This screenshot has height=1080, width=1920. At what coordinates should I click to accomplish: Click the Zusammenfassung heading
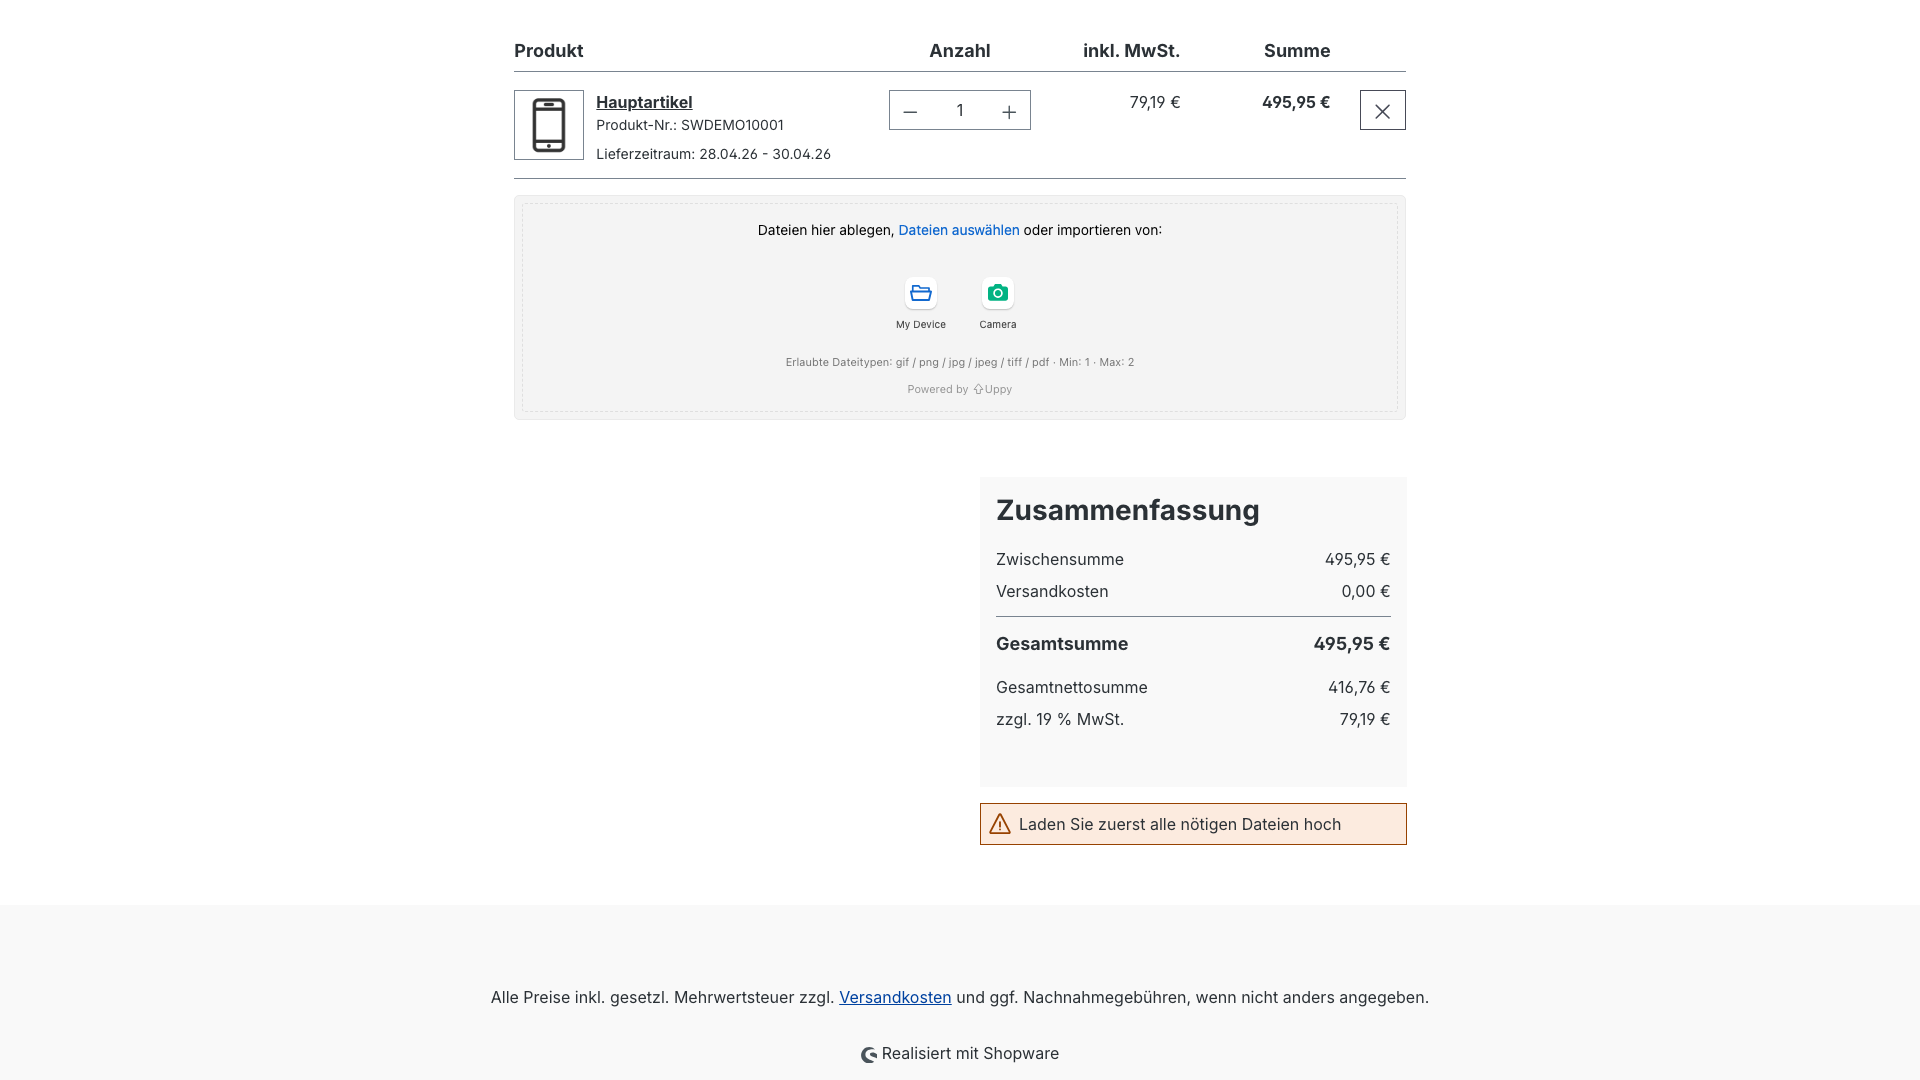pos(1127,510)
